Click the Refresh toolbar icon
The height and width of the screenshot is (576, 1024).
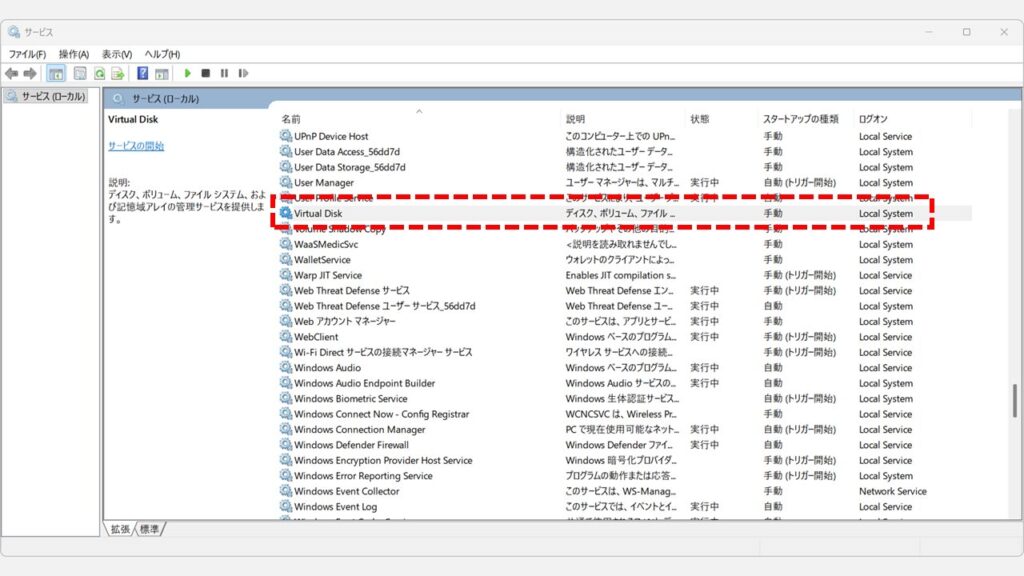tap(100, 73)
